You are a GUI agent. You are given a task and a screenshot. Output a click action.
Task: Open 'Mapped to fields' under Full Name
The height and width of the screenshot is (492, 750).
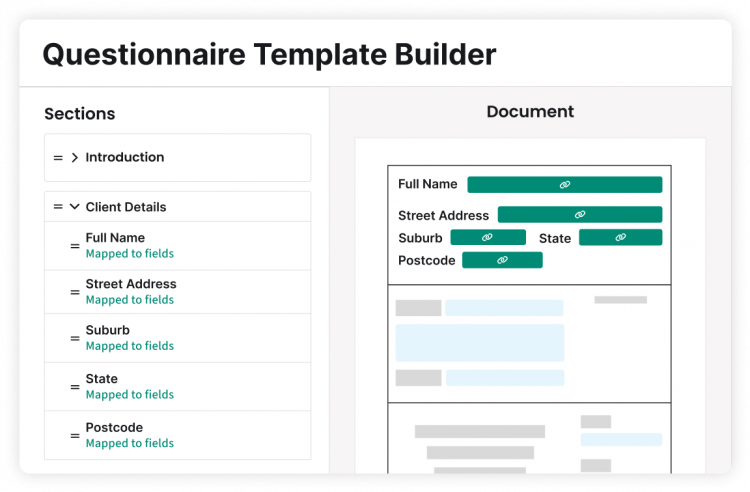tap(130, 253)
